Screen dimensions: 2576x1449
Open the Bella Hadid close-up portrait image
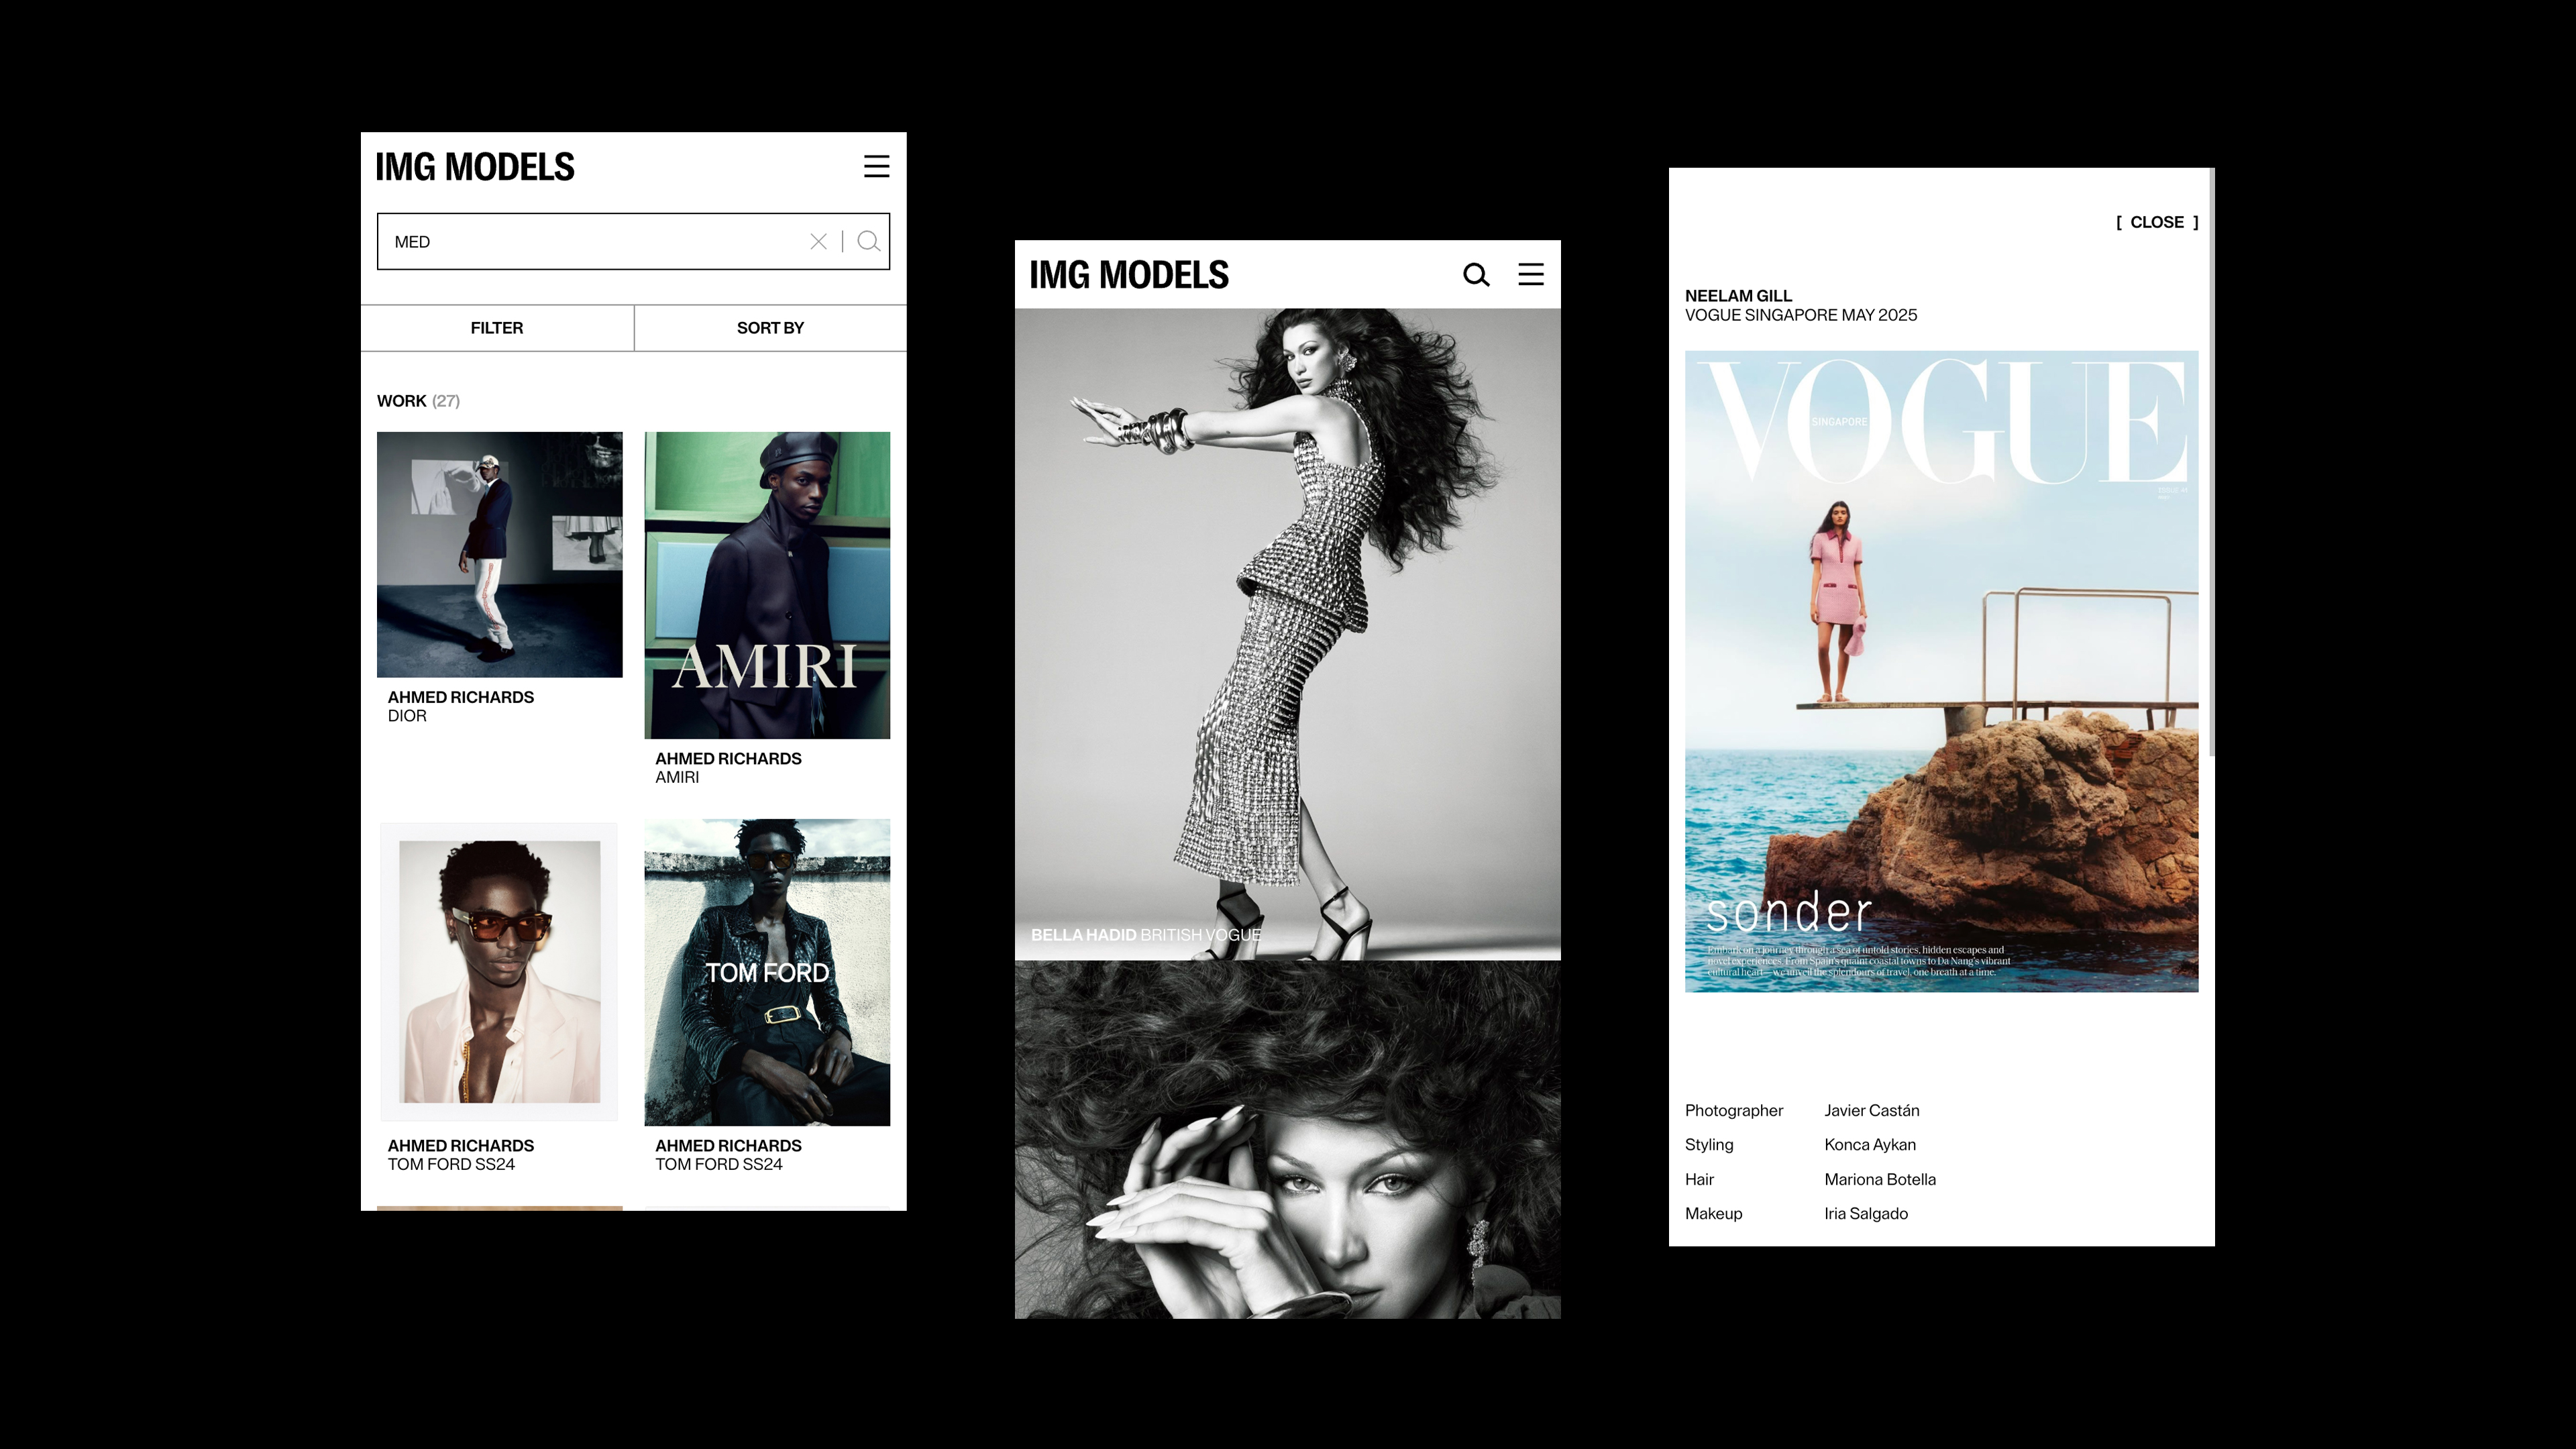point(1287,1140)
